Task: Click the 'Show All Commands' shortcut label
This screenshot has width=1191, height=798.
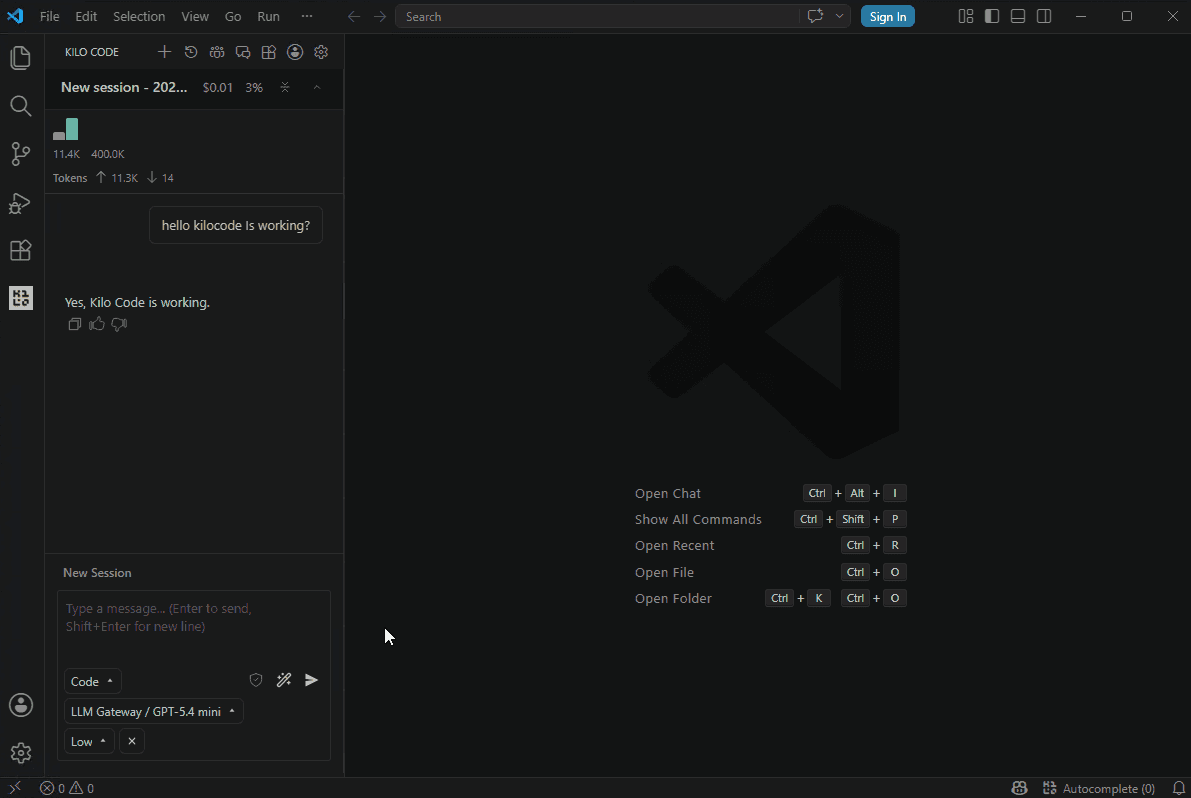Action: click(x=698, y=519)
